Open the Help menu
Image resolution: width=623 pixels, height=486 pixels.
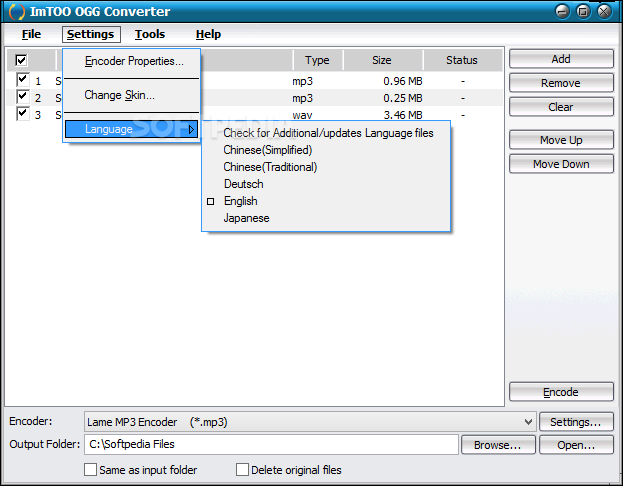tap(208, 34)
